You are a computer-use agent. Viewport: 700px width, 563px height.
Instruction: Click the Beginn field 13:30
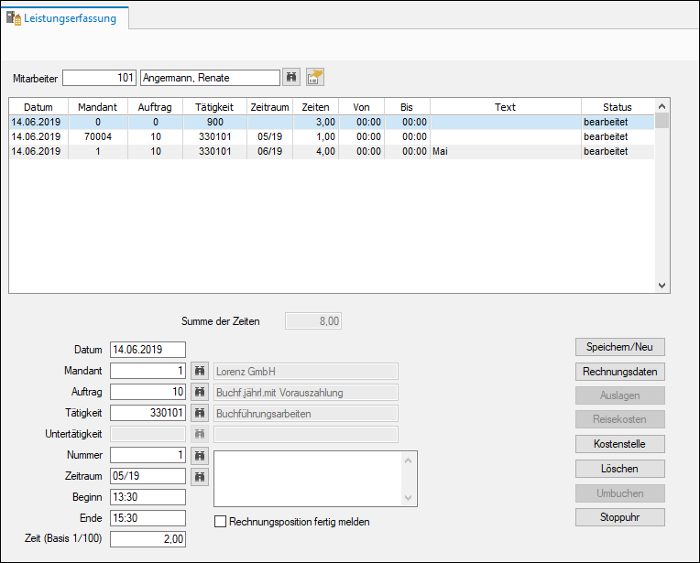click(148, 497)
